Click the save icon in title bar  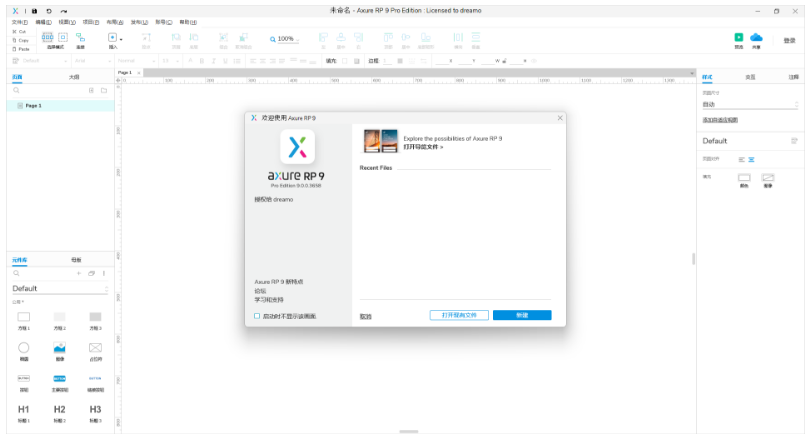point(35,11)
